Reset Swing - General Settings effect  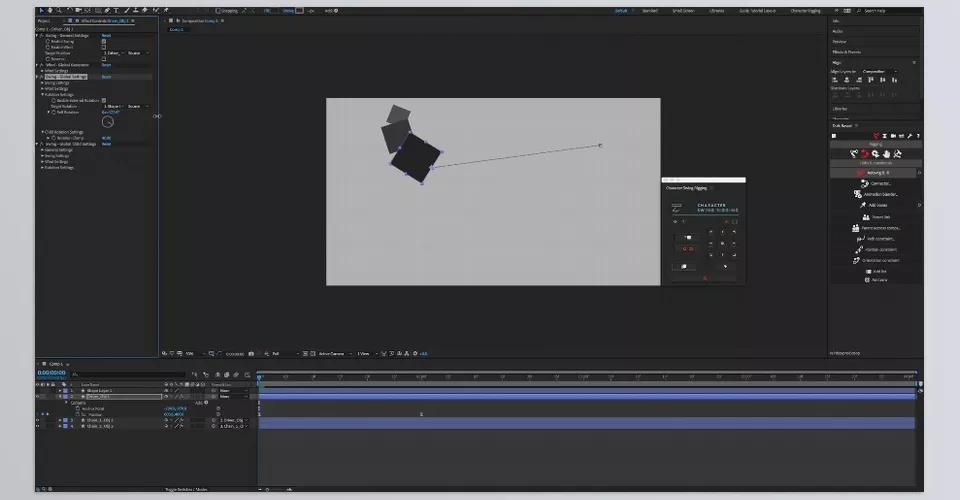(107, 35)
